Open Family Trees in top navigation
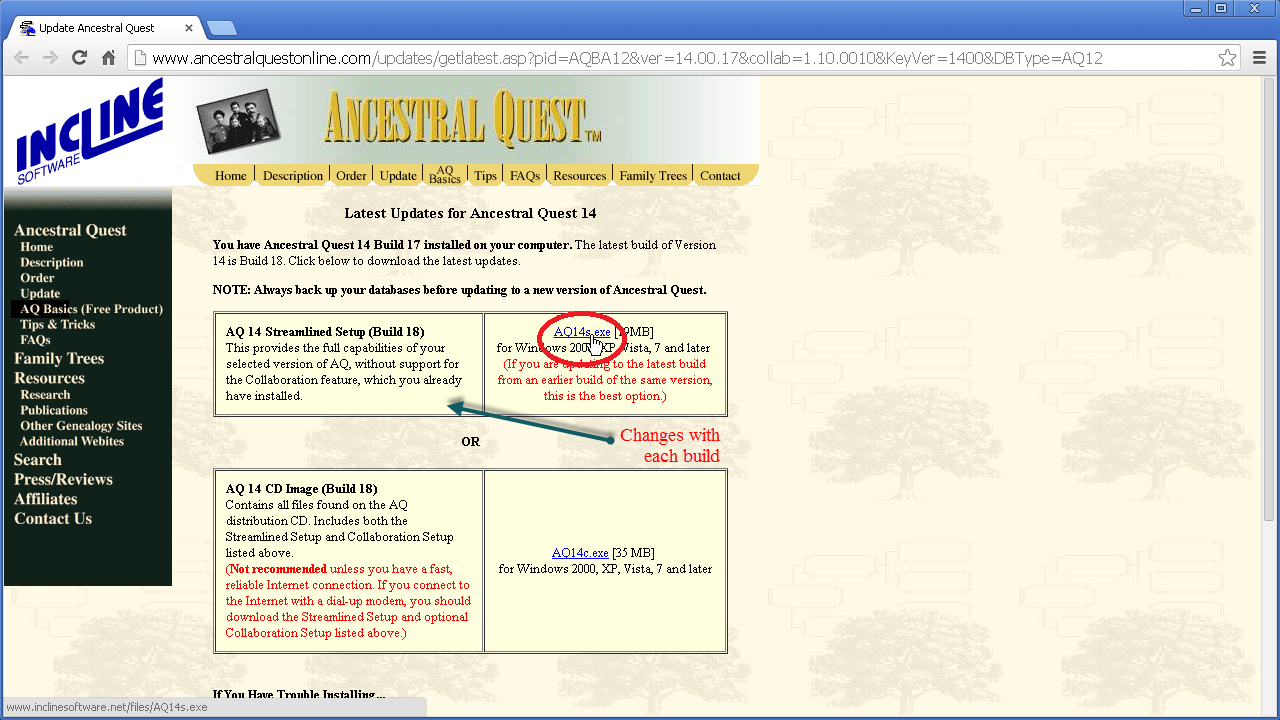 (653, 176)
